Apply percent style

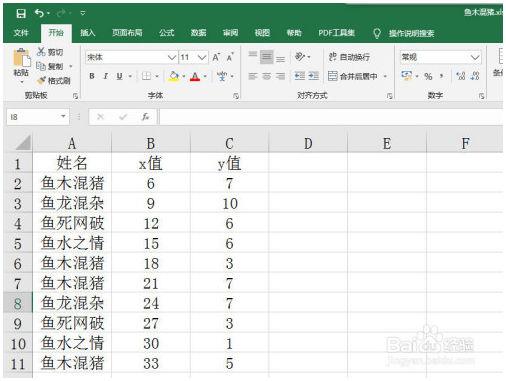point(428,76)
